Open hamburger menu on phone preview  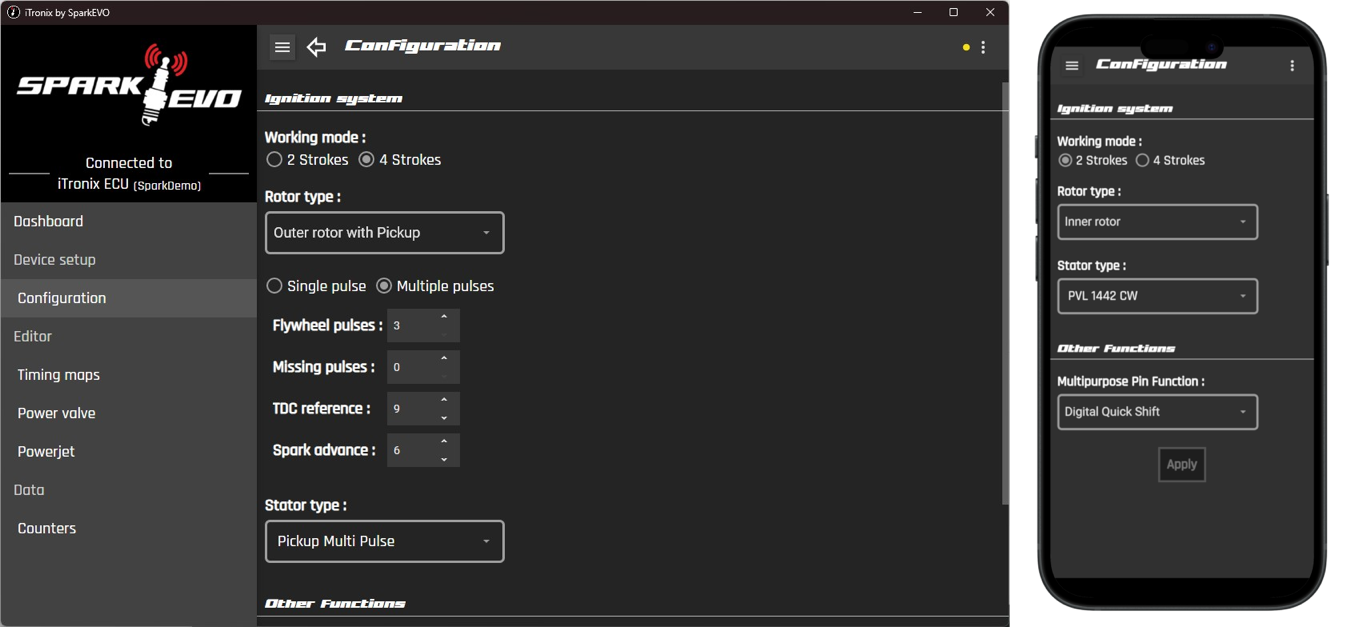click(1072, 66)
